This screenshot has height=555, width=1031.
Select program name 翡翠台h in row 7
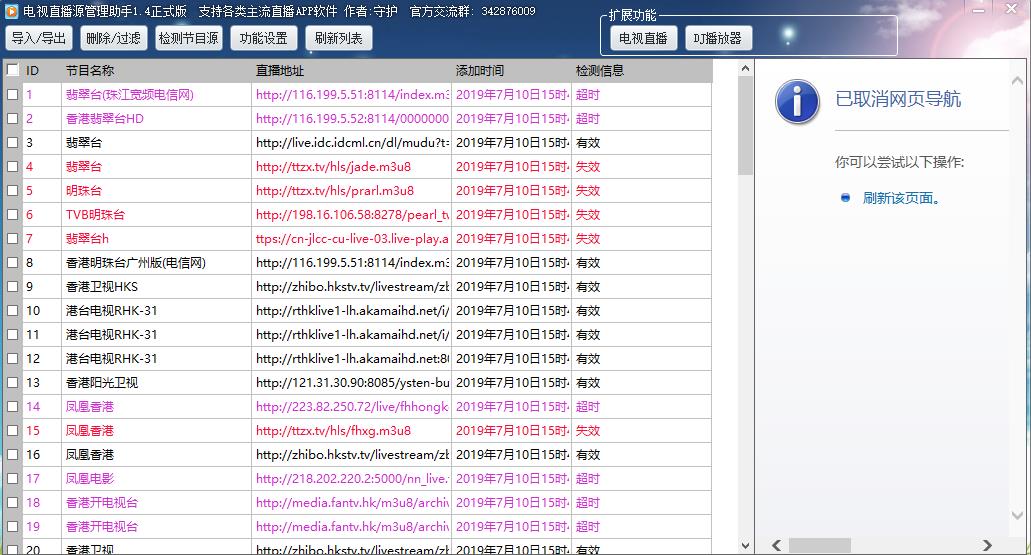pos(87,239)
